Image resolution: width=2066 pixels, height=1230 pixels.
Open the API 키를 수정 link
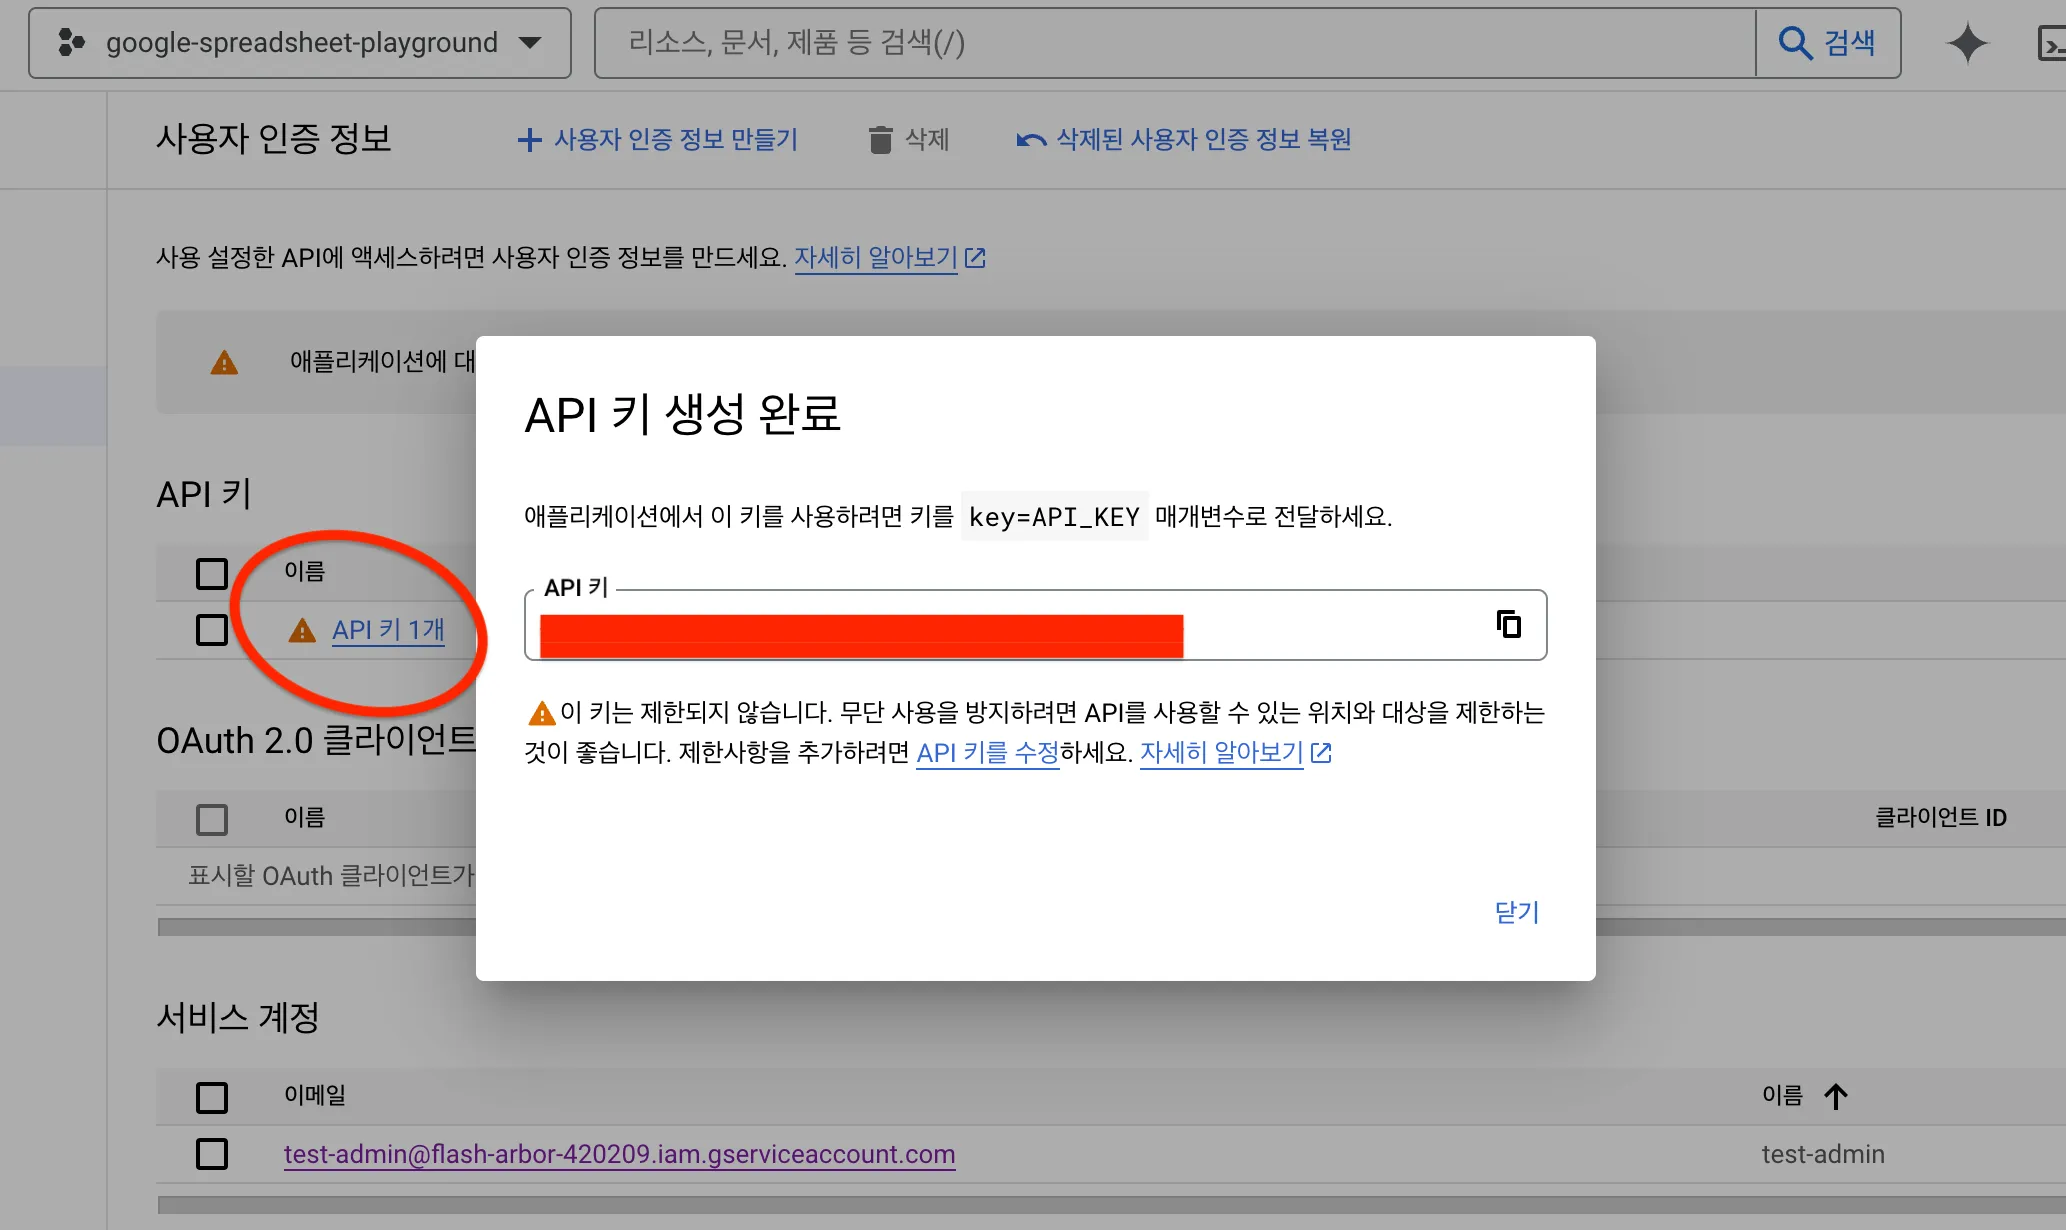pyautogui.click(x=986, y=753)
